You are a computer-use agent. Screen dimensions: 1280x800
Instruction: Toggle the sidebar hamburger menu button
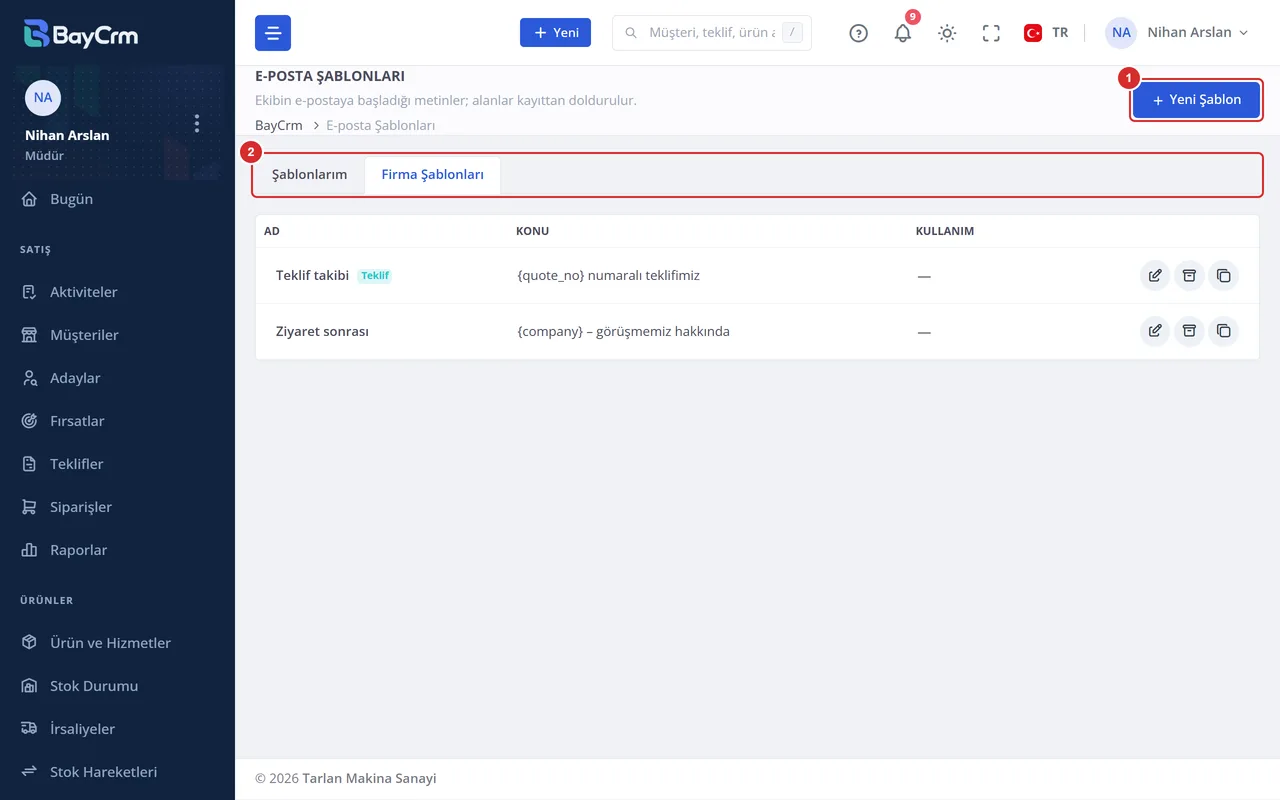pyautogui.click(x=273, y=33)
